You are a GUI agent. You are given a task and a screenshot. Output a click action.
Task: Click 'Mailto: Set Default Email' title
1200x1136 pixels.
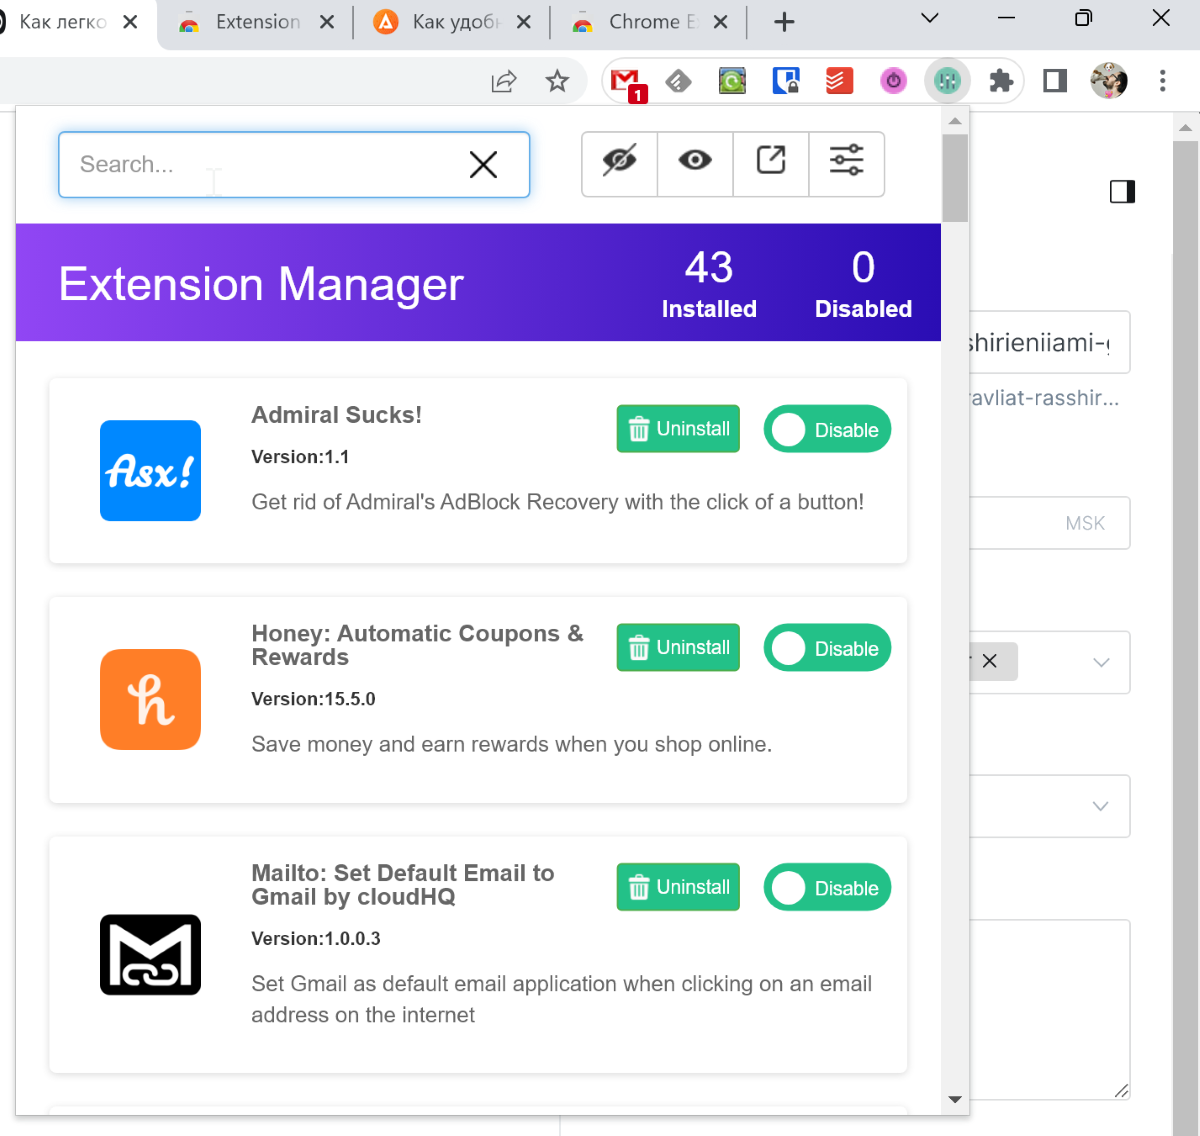(403, 885)
